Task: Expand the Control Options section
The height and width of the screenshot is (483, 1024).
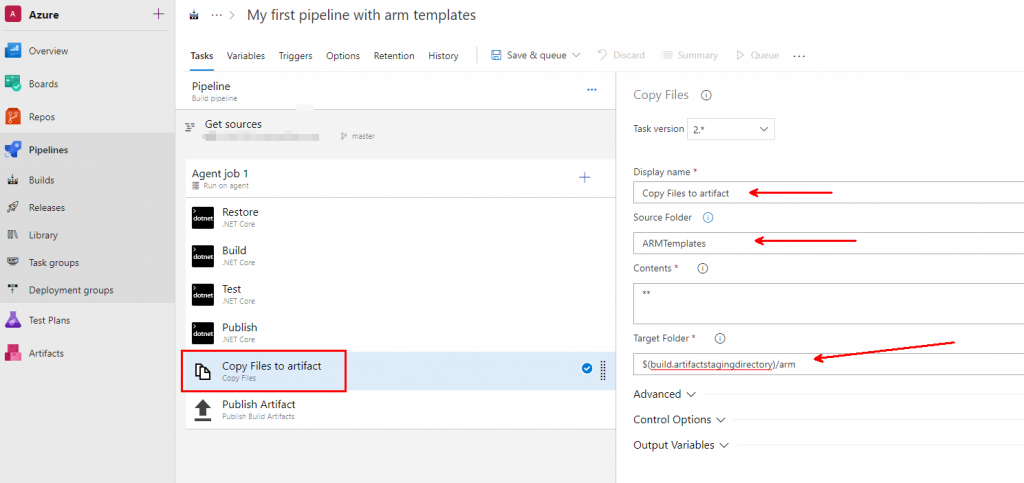Action: coord(679,420)
